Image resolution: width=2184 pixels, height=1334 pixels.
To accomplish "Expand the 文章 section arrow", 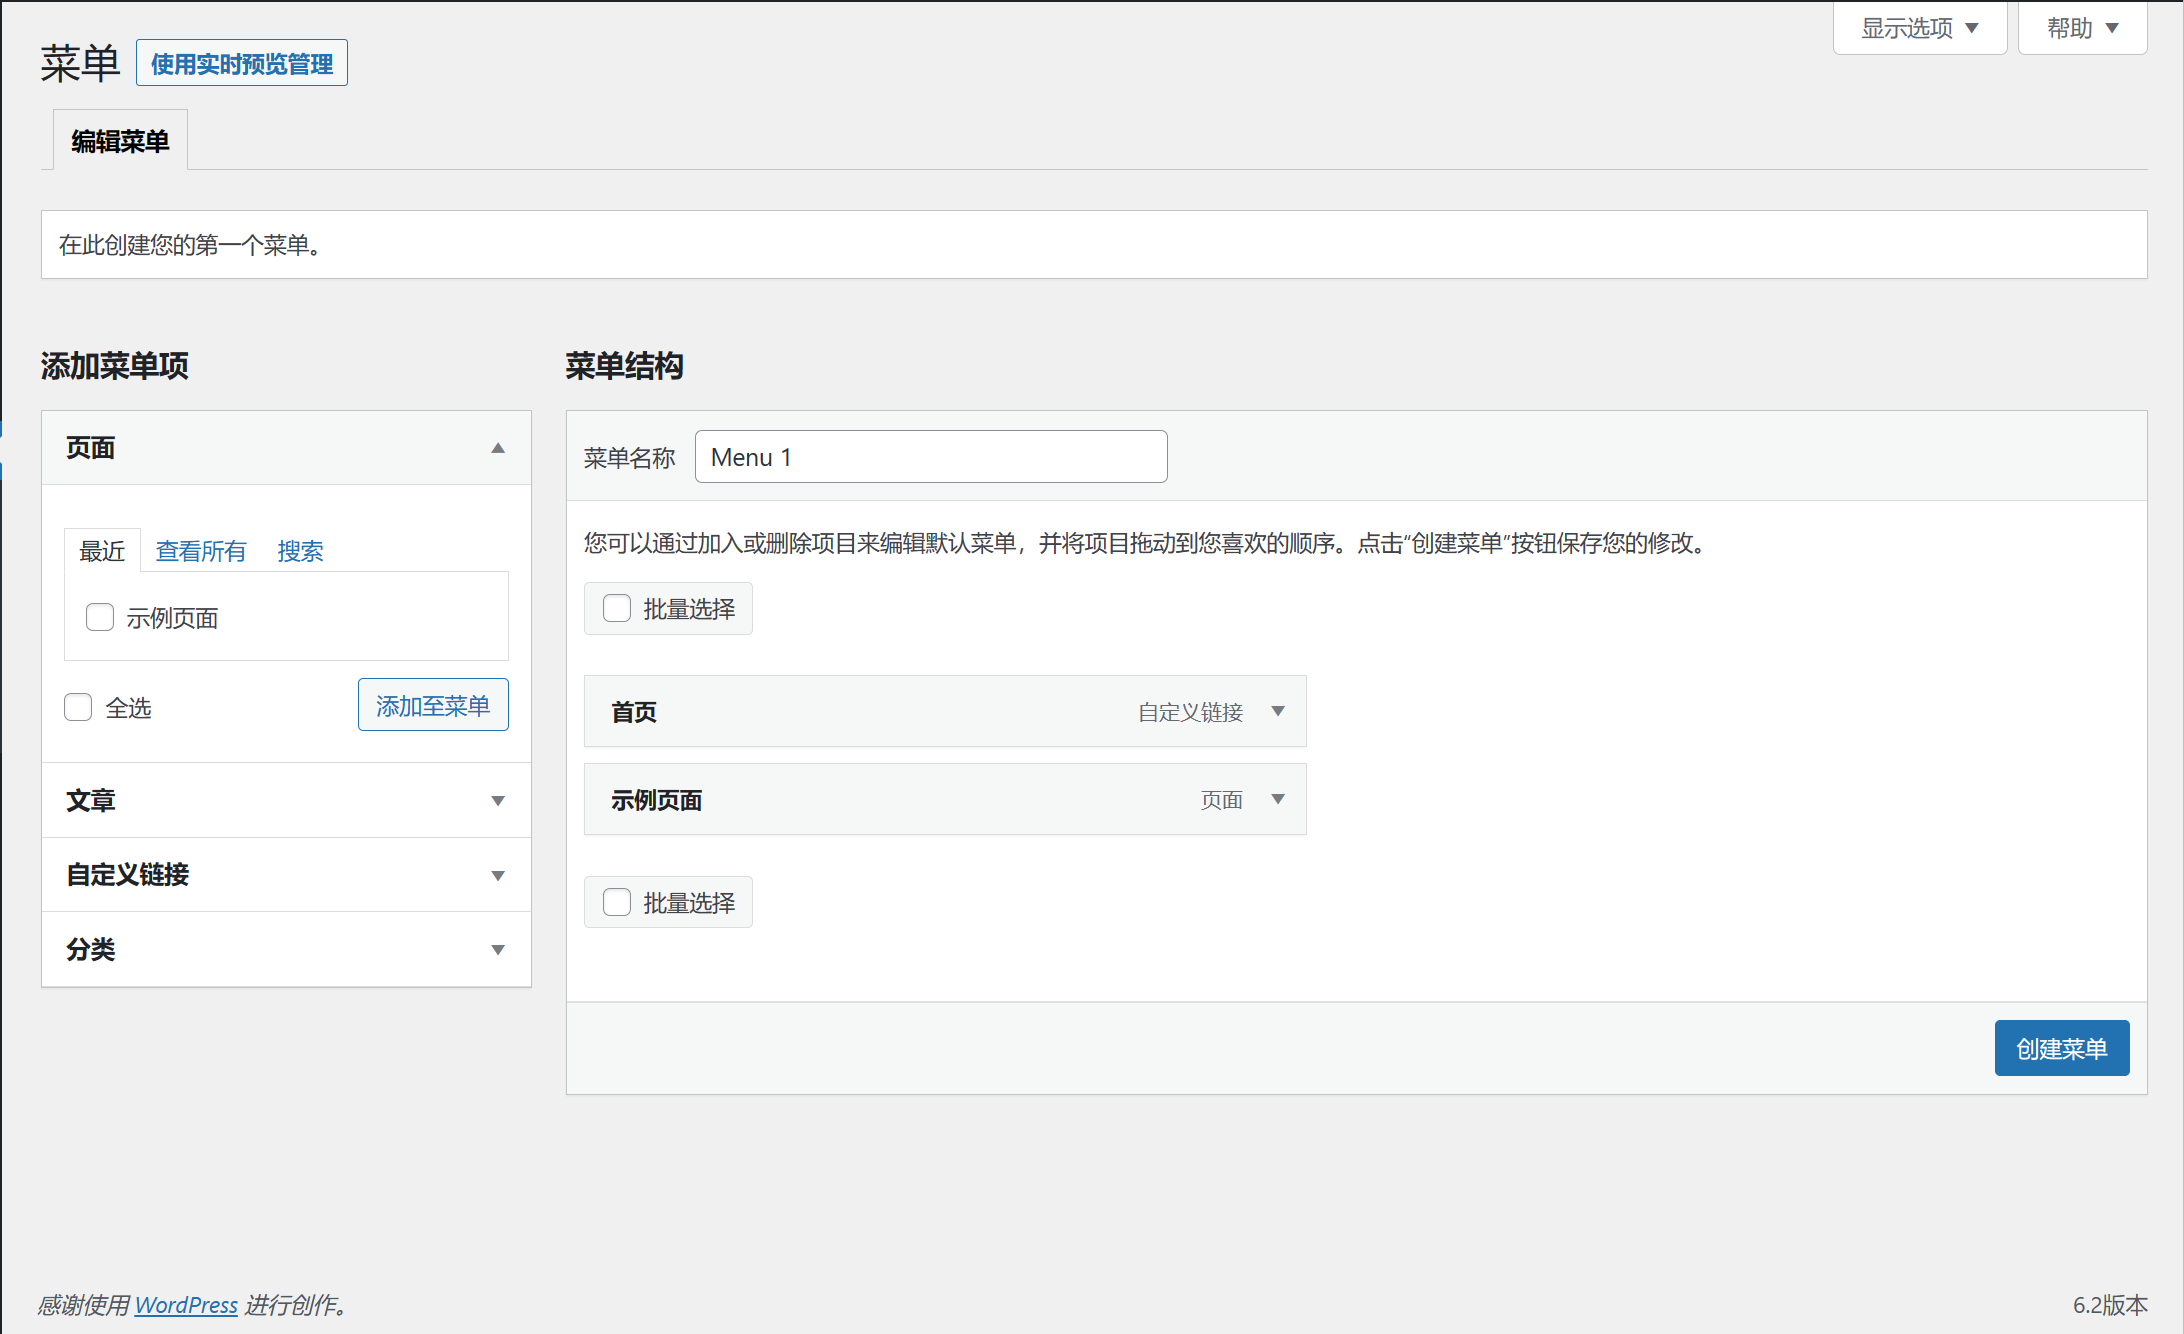I will click(x=497, y=801).
